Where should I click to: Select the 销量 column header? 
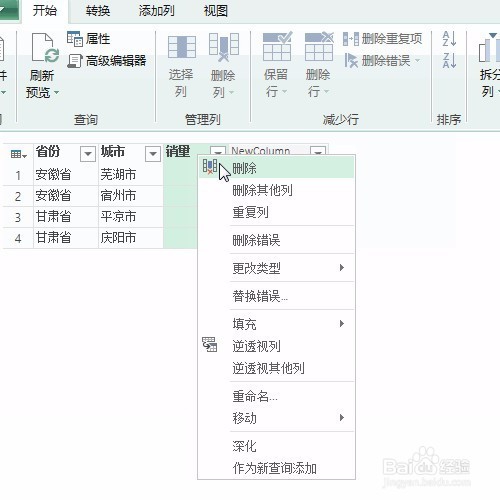pyautogui.click(x=178, y=152)
